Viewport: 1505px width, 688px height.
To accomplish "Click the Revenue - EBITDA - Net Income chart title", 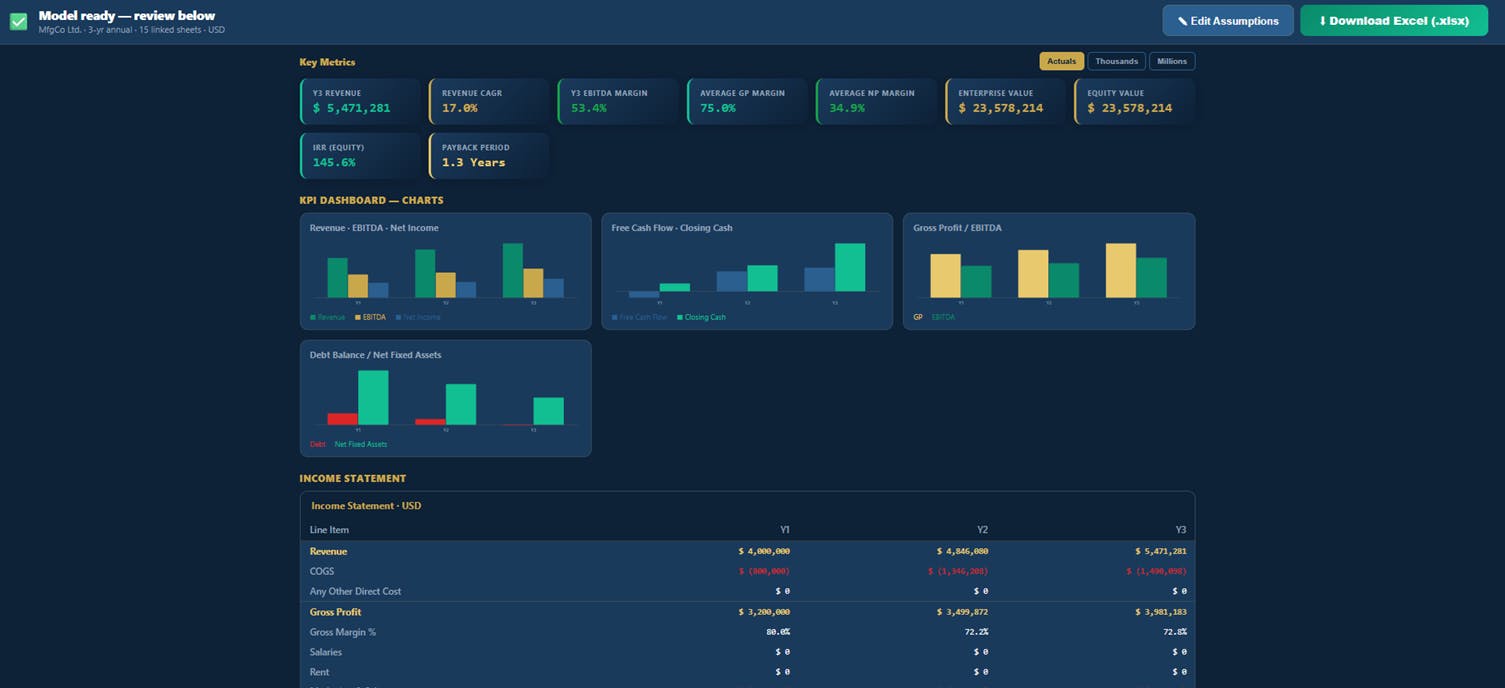I will coord(374,228).
